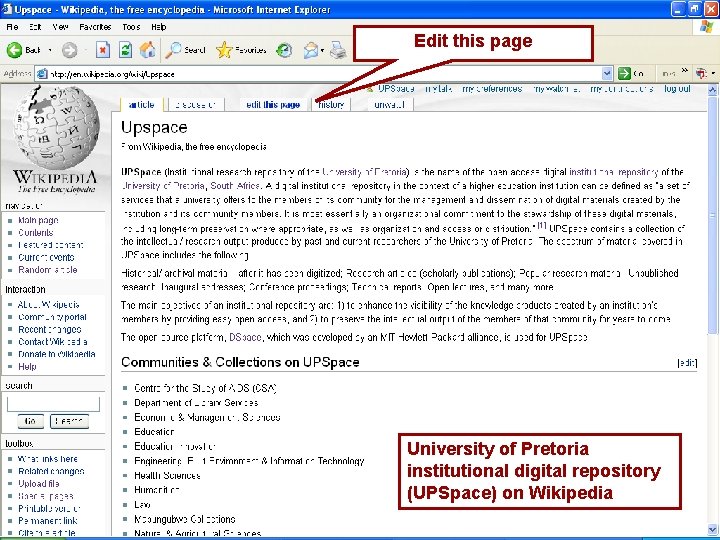This screenshot has width=720, height=540.
Task: Open Random article sidebar link
Action: 48,270
